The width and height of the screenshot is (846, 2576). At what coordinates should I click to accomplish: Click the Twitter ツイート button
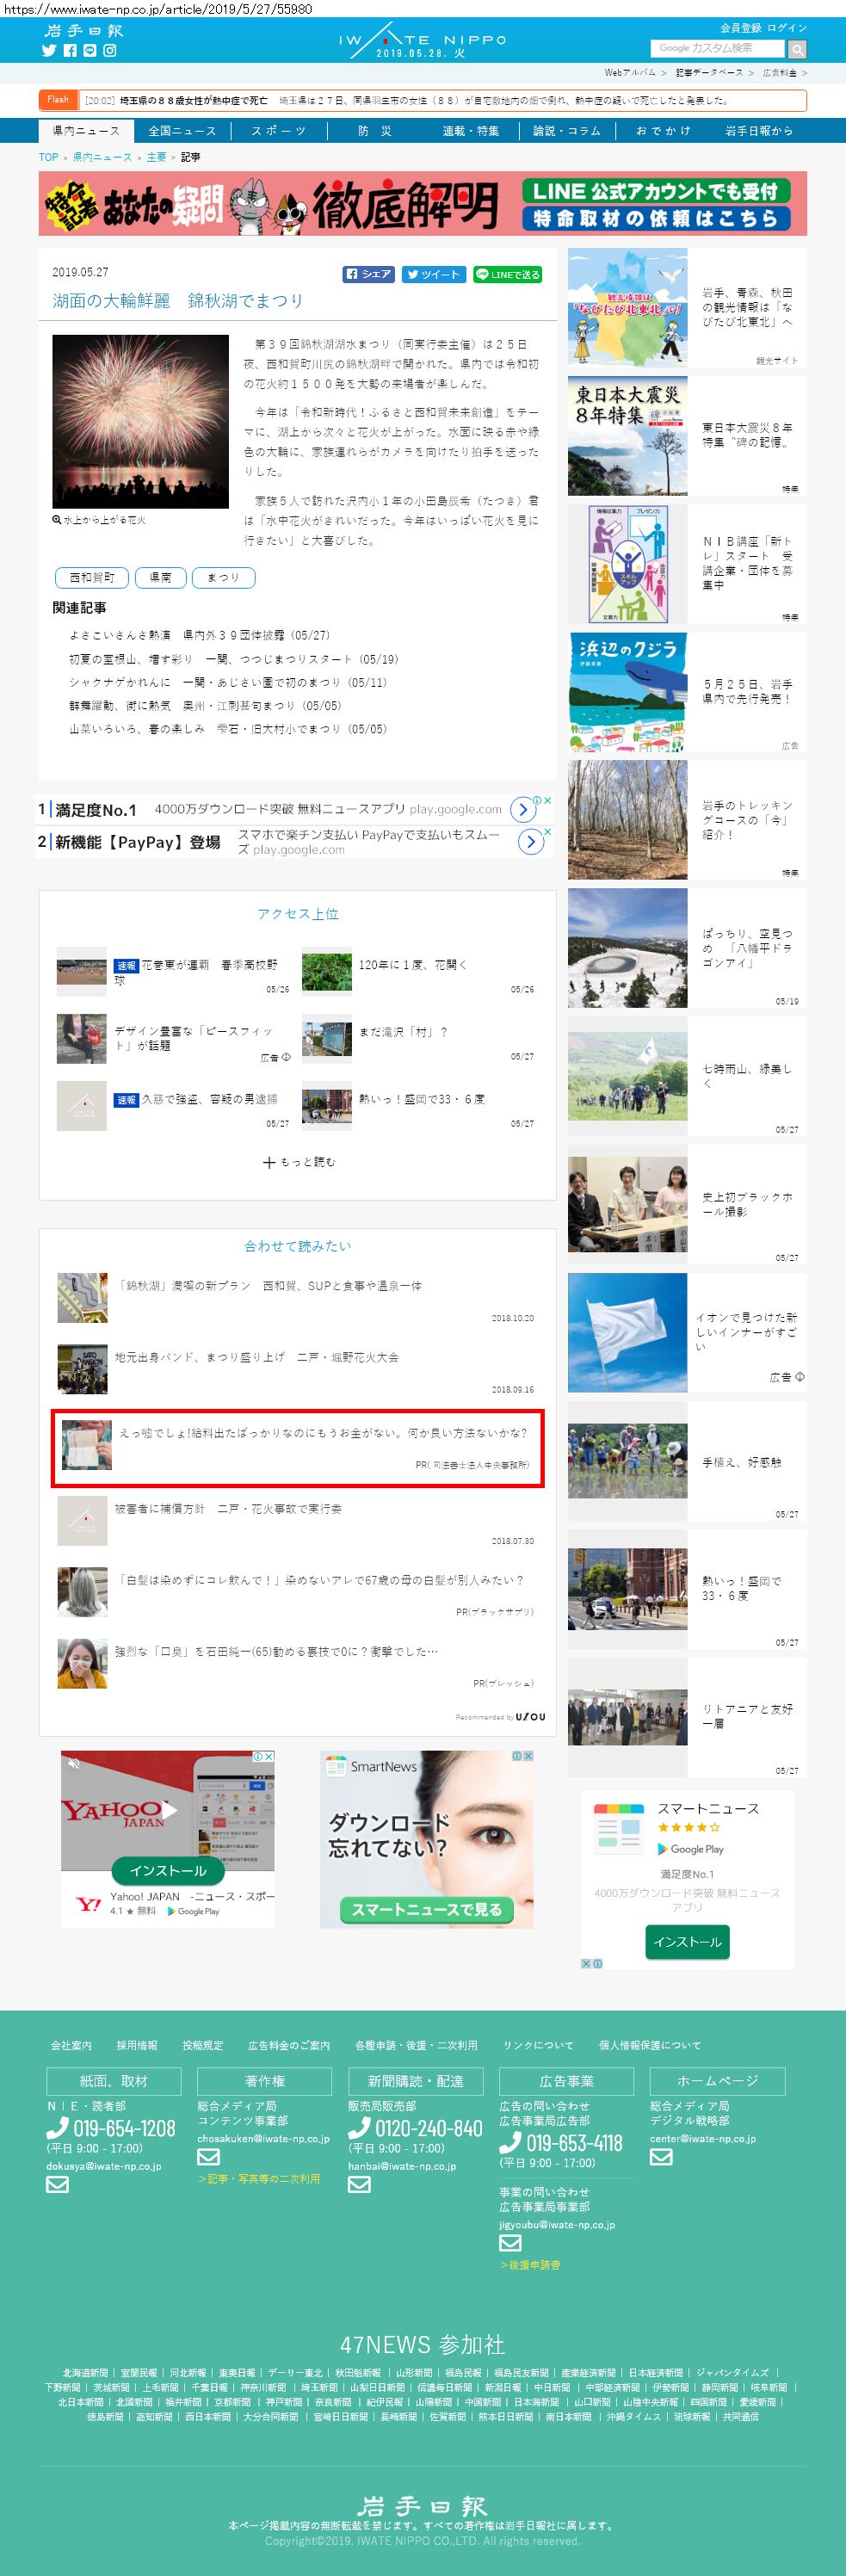[x=433, y=274]
